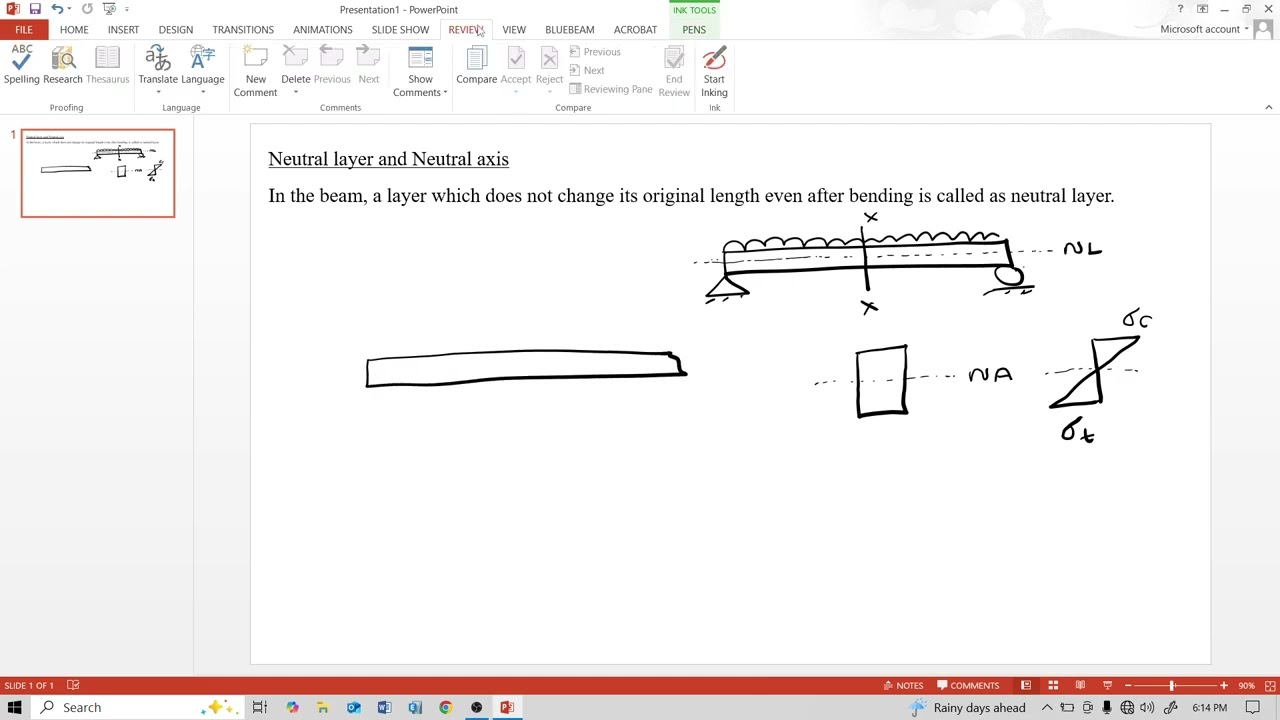Open Microsoft account dropdown
1280x720 pixels.
pyautogui.click(x=1205, y=29)
